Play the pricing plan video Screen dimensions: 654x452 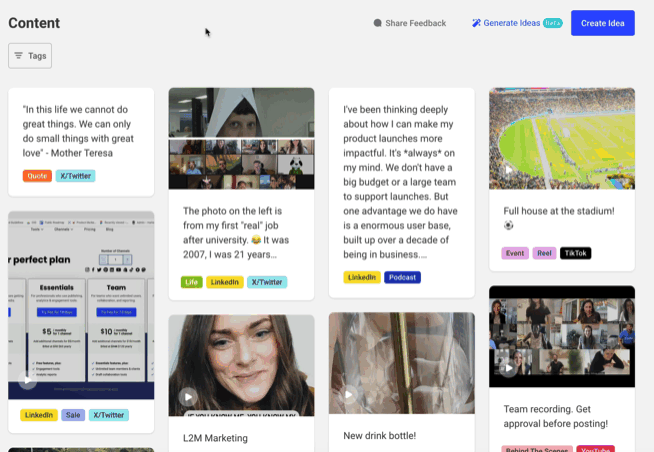[28, 380]
